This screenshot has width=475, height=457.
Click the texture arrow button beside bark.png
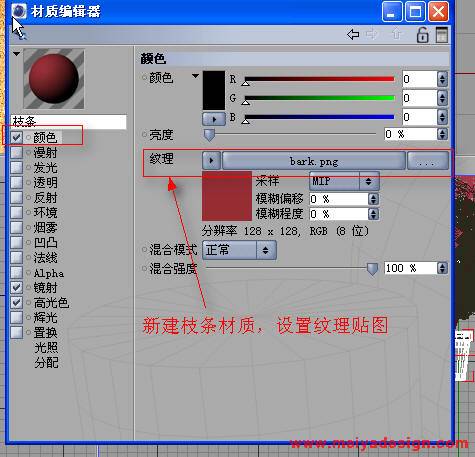(x=211, y=161)
